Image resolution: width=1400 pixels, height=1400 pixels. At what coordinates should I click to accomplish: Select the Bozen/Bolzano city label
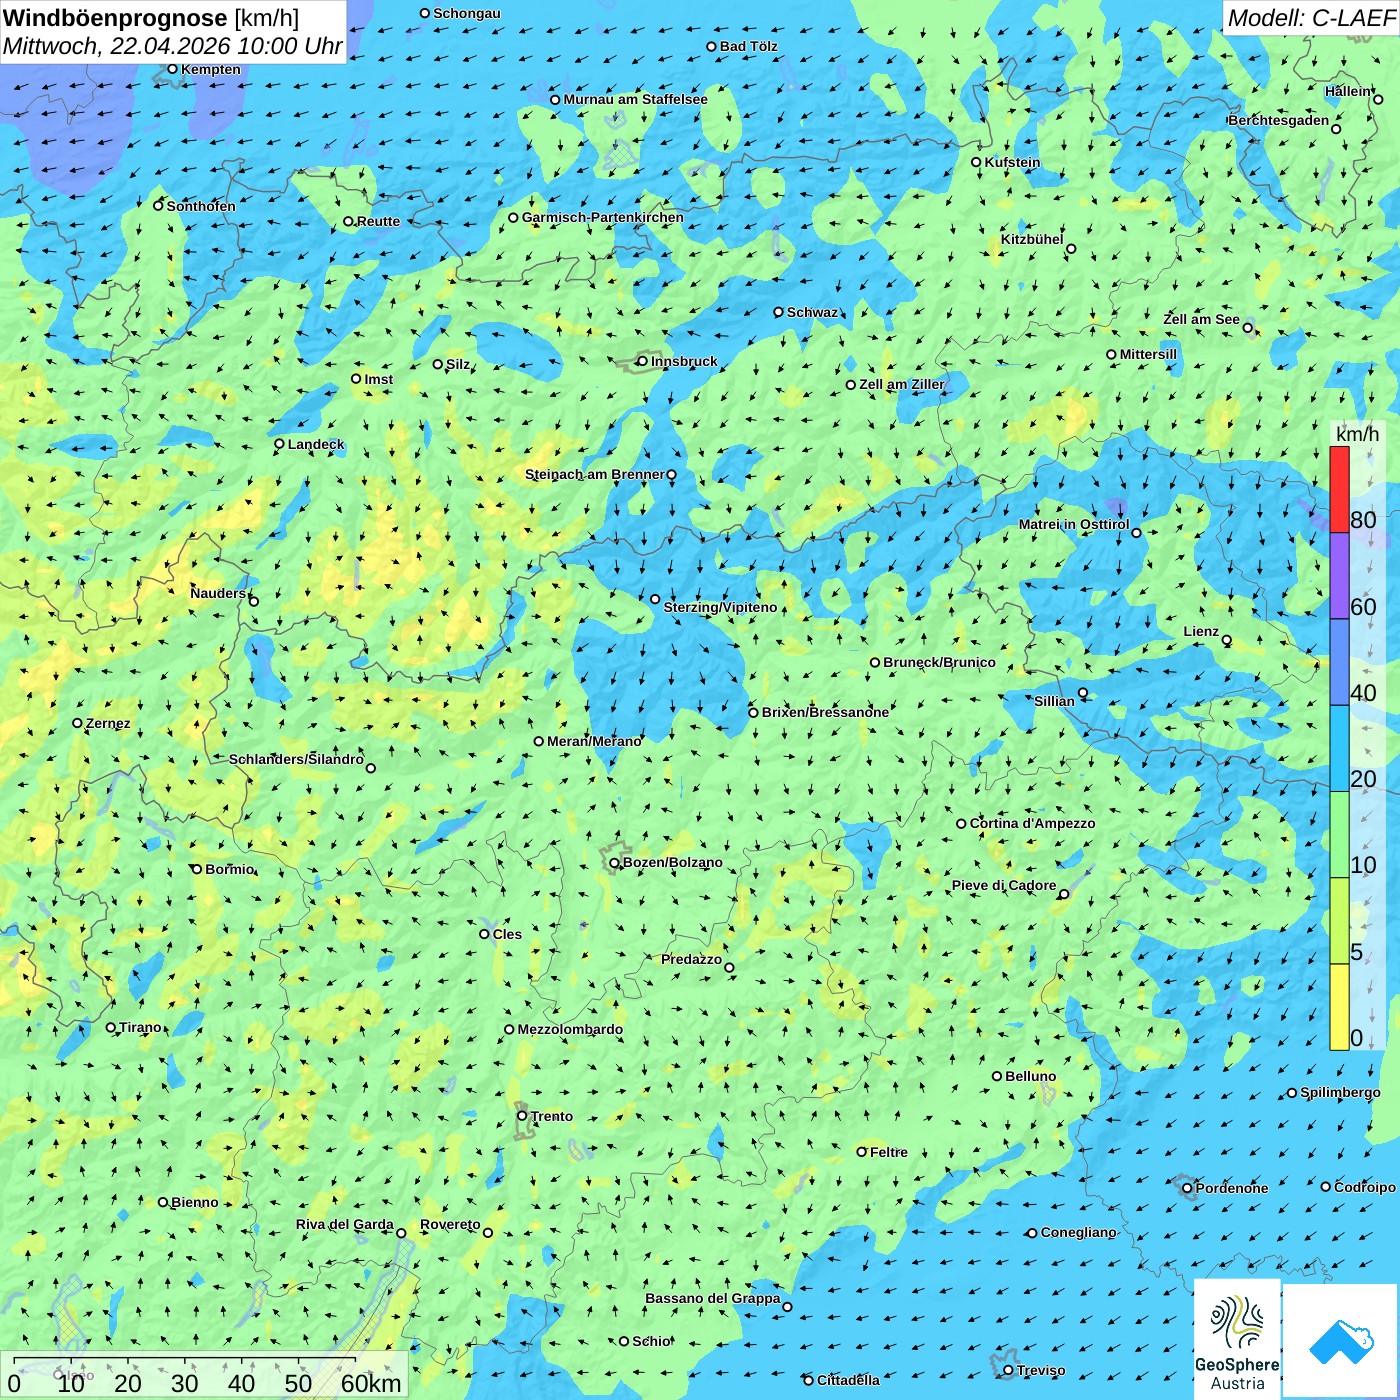coord(672,862)
